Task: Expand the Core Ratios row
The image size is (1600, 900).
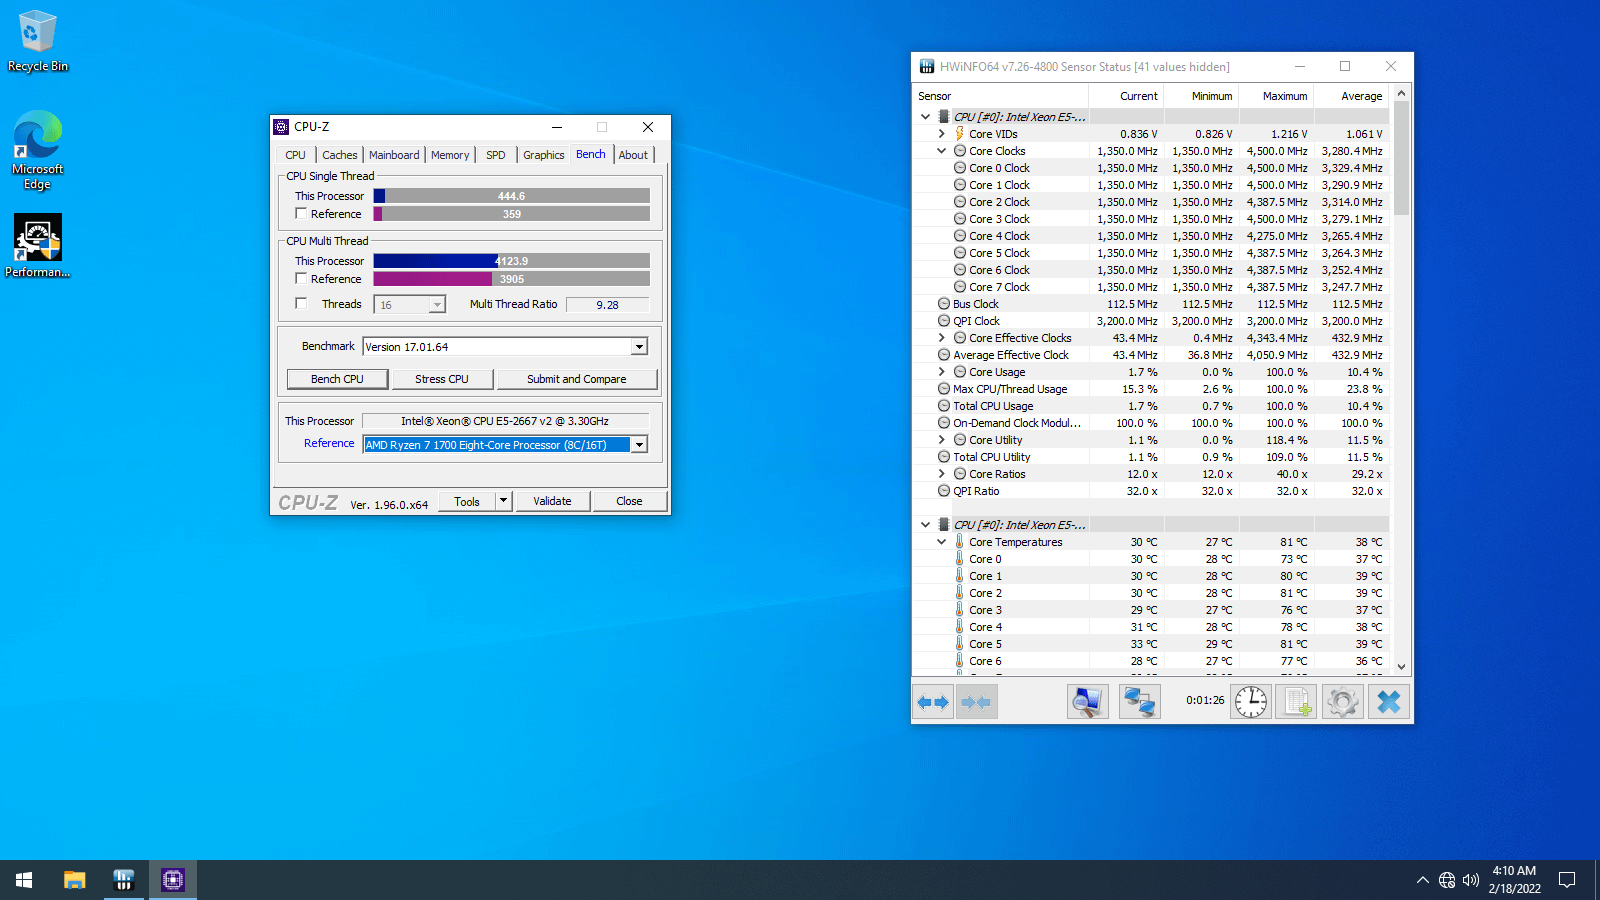Action: 942,474
